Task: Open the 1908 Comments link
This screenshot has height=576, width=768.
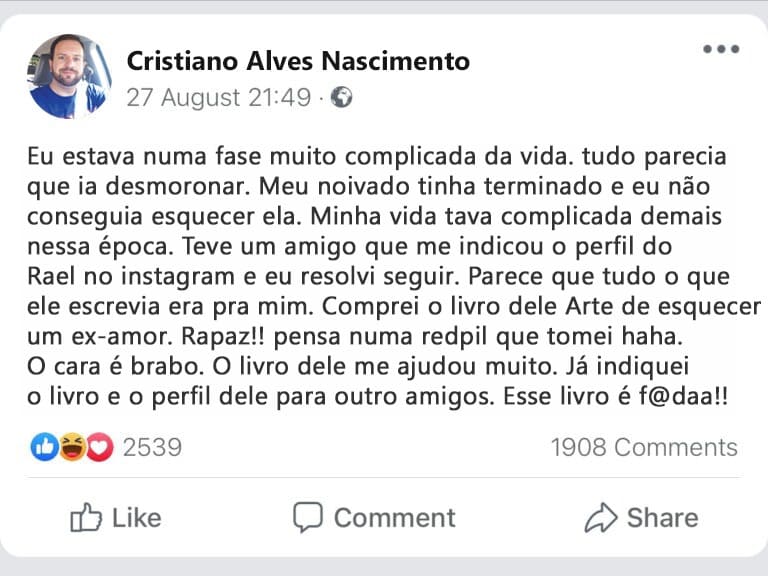Action: point(644,447)
